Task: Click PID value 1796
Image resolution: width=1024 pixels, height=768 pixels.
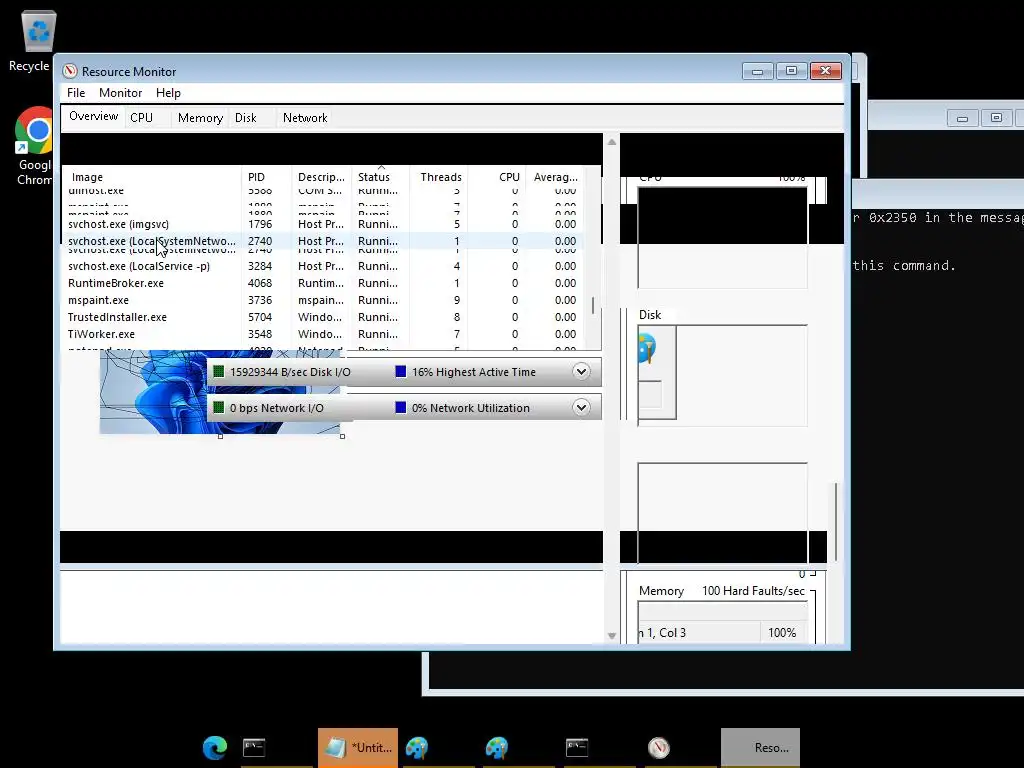Action: click(260, 224)
